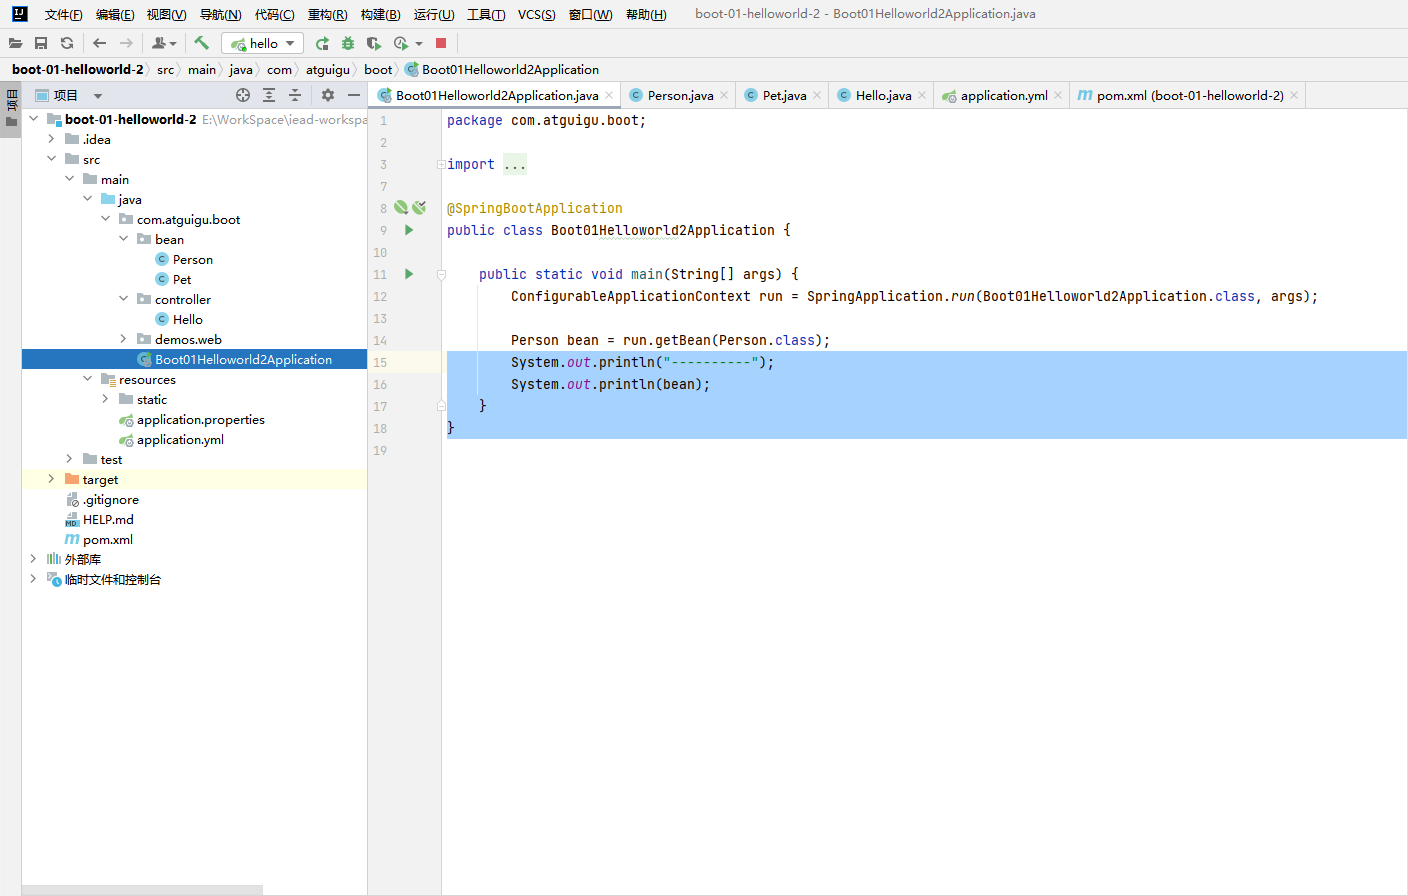Select application.properties file
1408x896 pixels.
(x=200, y=419)
